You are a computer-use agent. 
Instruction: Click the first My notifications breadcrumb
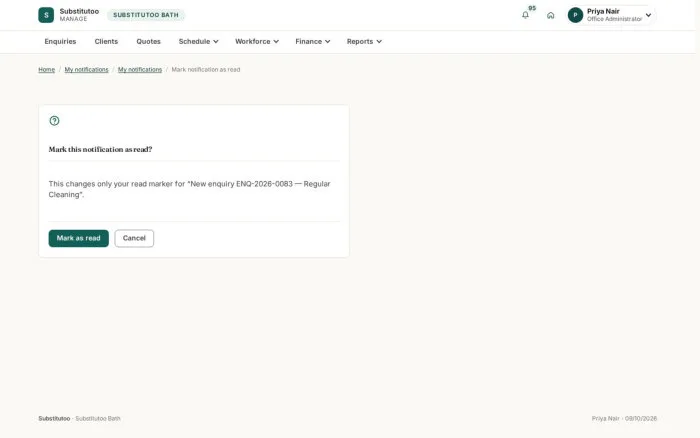[x=87, y=70]
